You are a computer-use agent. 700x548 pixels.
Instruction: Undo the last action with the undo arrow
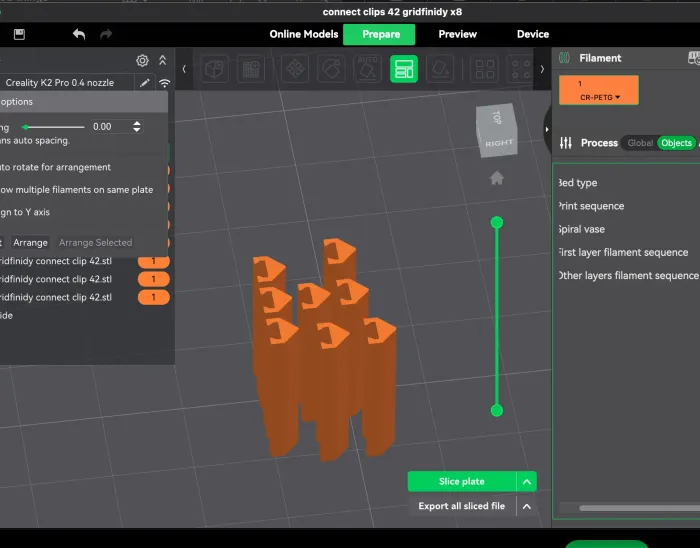(x=79, y=34)
